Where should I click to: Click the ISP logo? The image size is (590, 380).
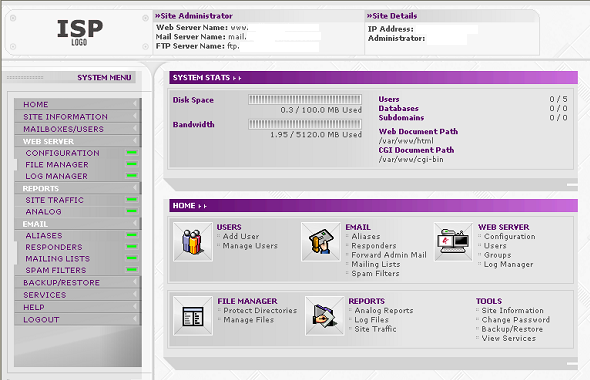80,32
